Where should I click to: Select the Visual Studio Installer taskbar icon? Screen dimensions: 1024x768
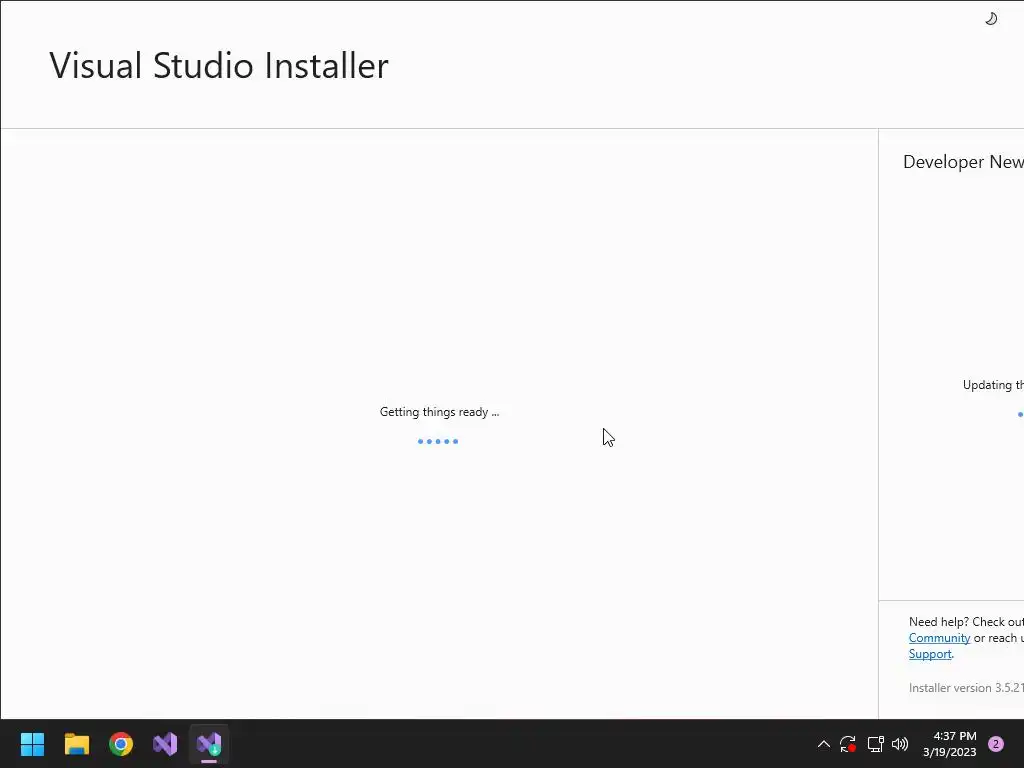click(x=209, y=744)
